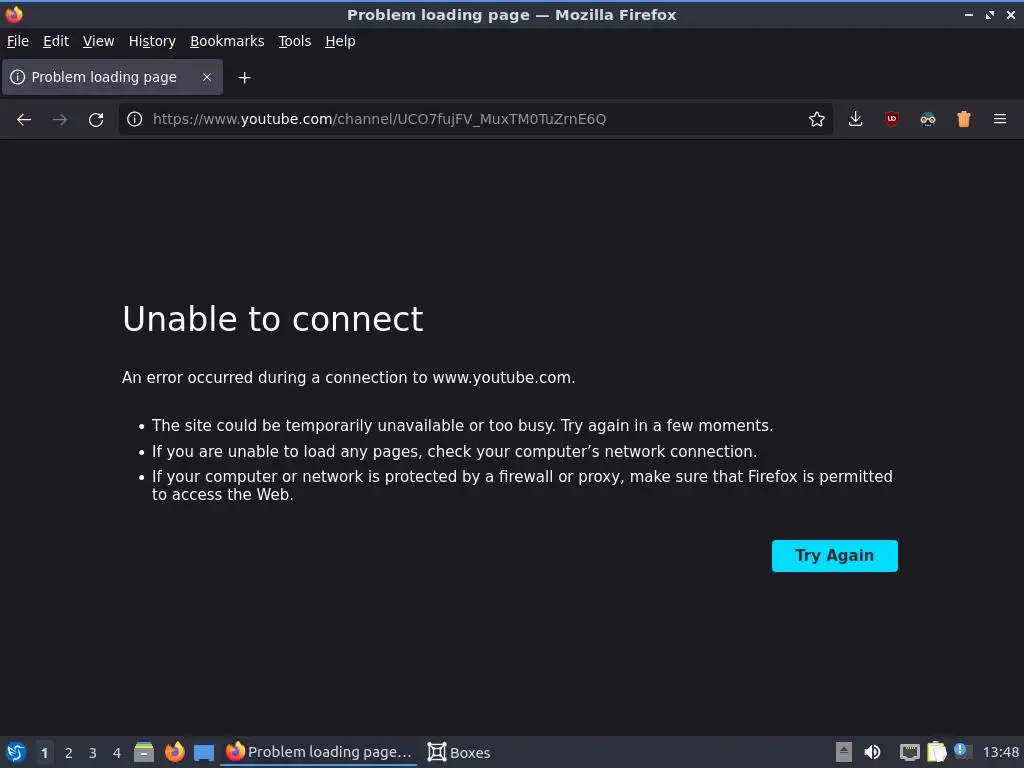Screen dimensions: 1024x768
Task: Switch to workspace 3
Action: click(x=93, y=753)
